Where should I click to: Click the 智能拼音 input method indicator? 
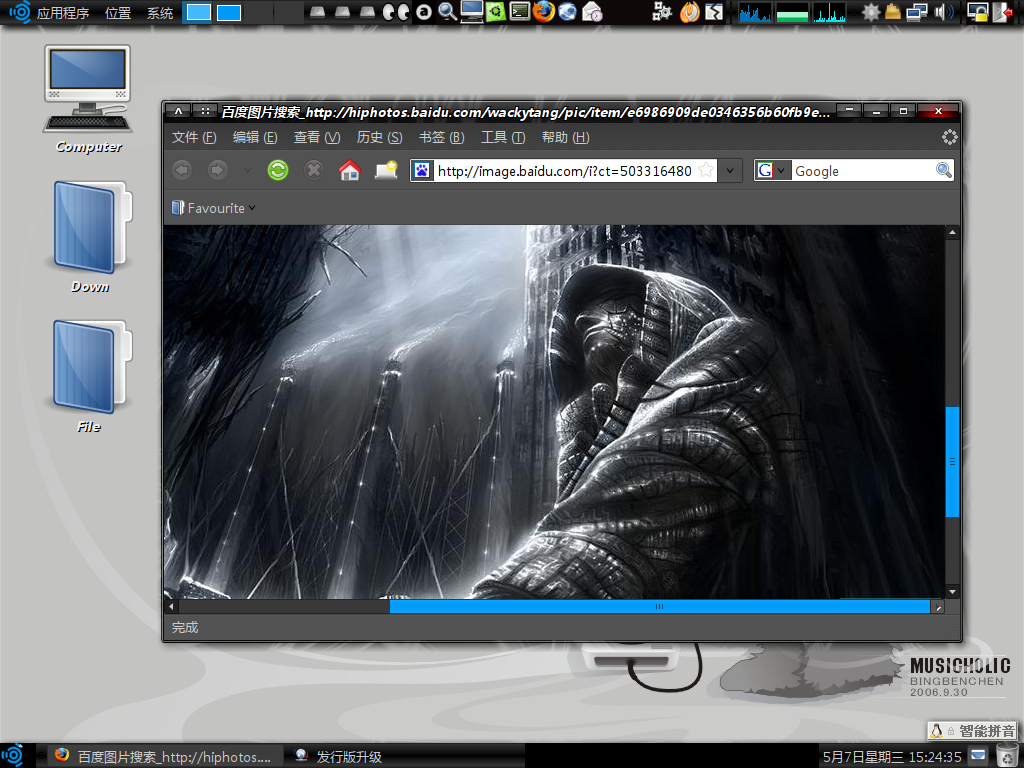pos(972,731)
